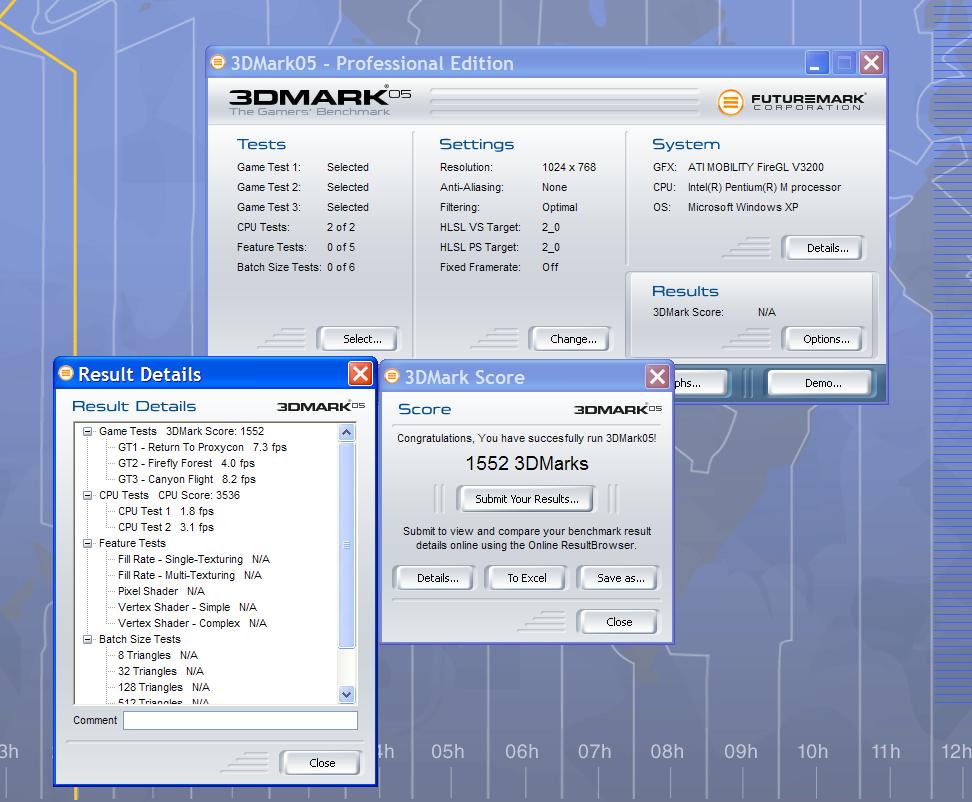Collapse the Feature Tests tree node

[x=87, y=544]
